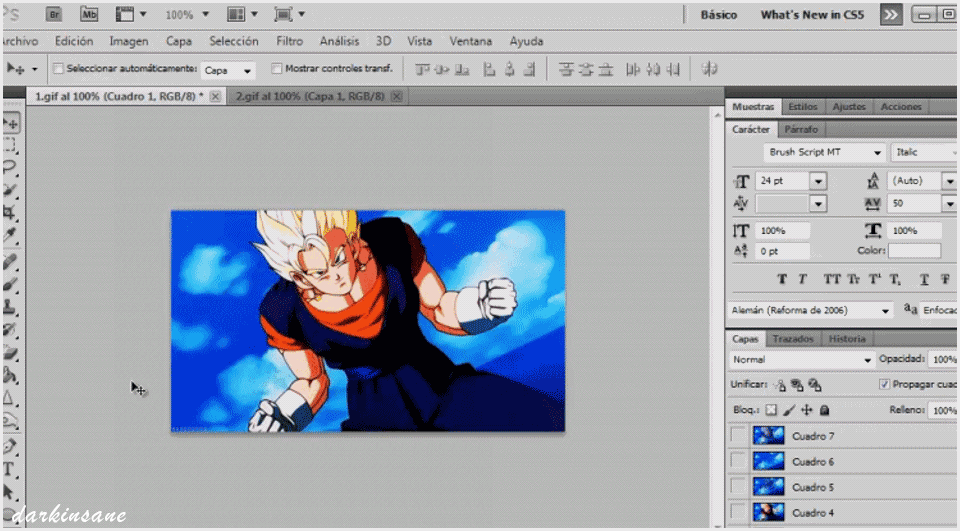Launch Mini Bridge from the Mb icon
The width and height of the screenshot is (960, 531).
point(89,14)
